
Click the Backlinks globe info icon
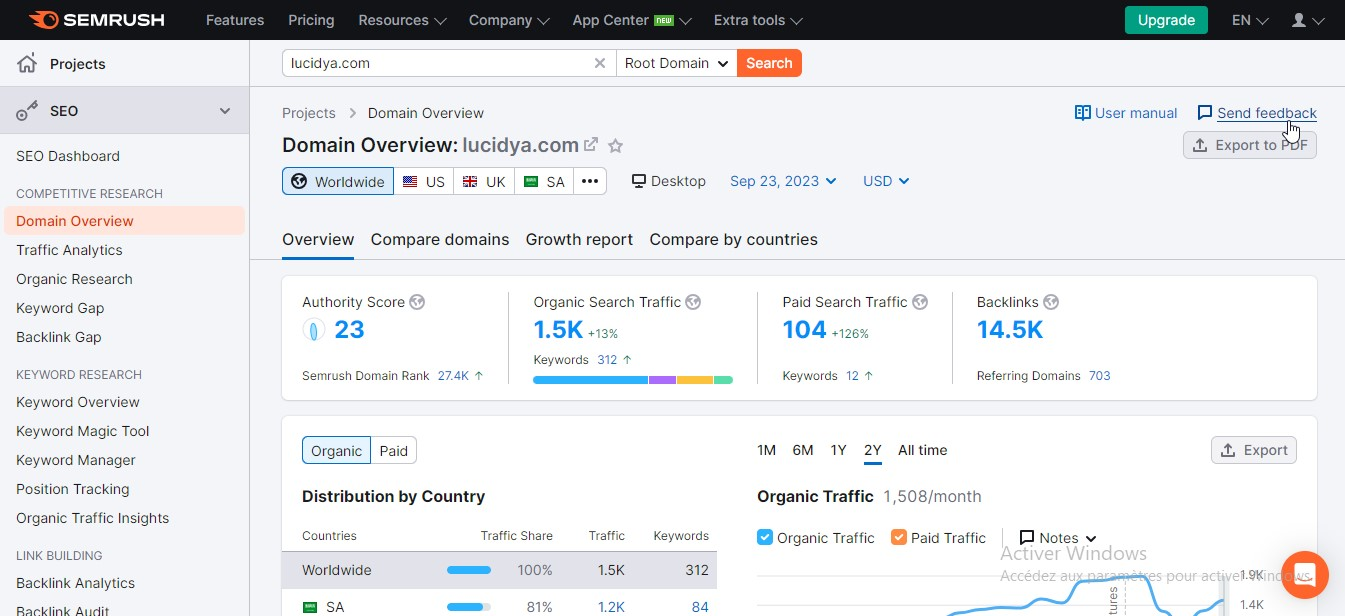coord(1051,302)
